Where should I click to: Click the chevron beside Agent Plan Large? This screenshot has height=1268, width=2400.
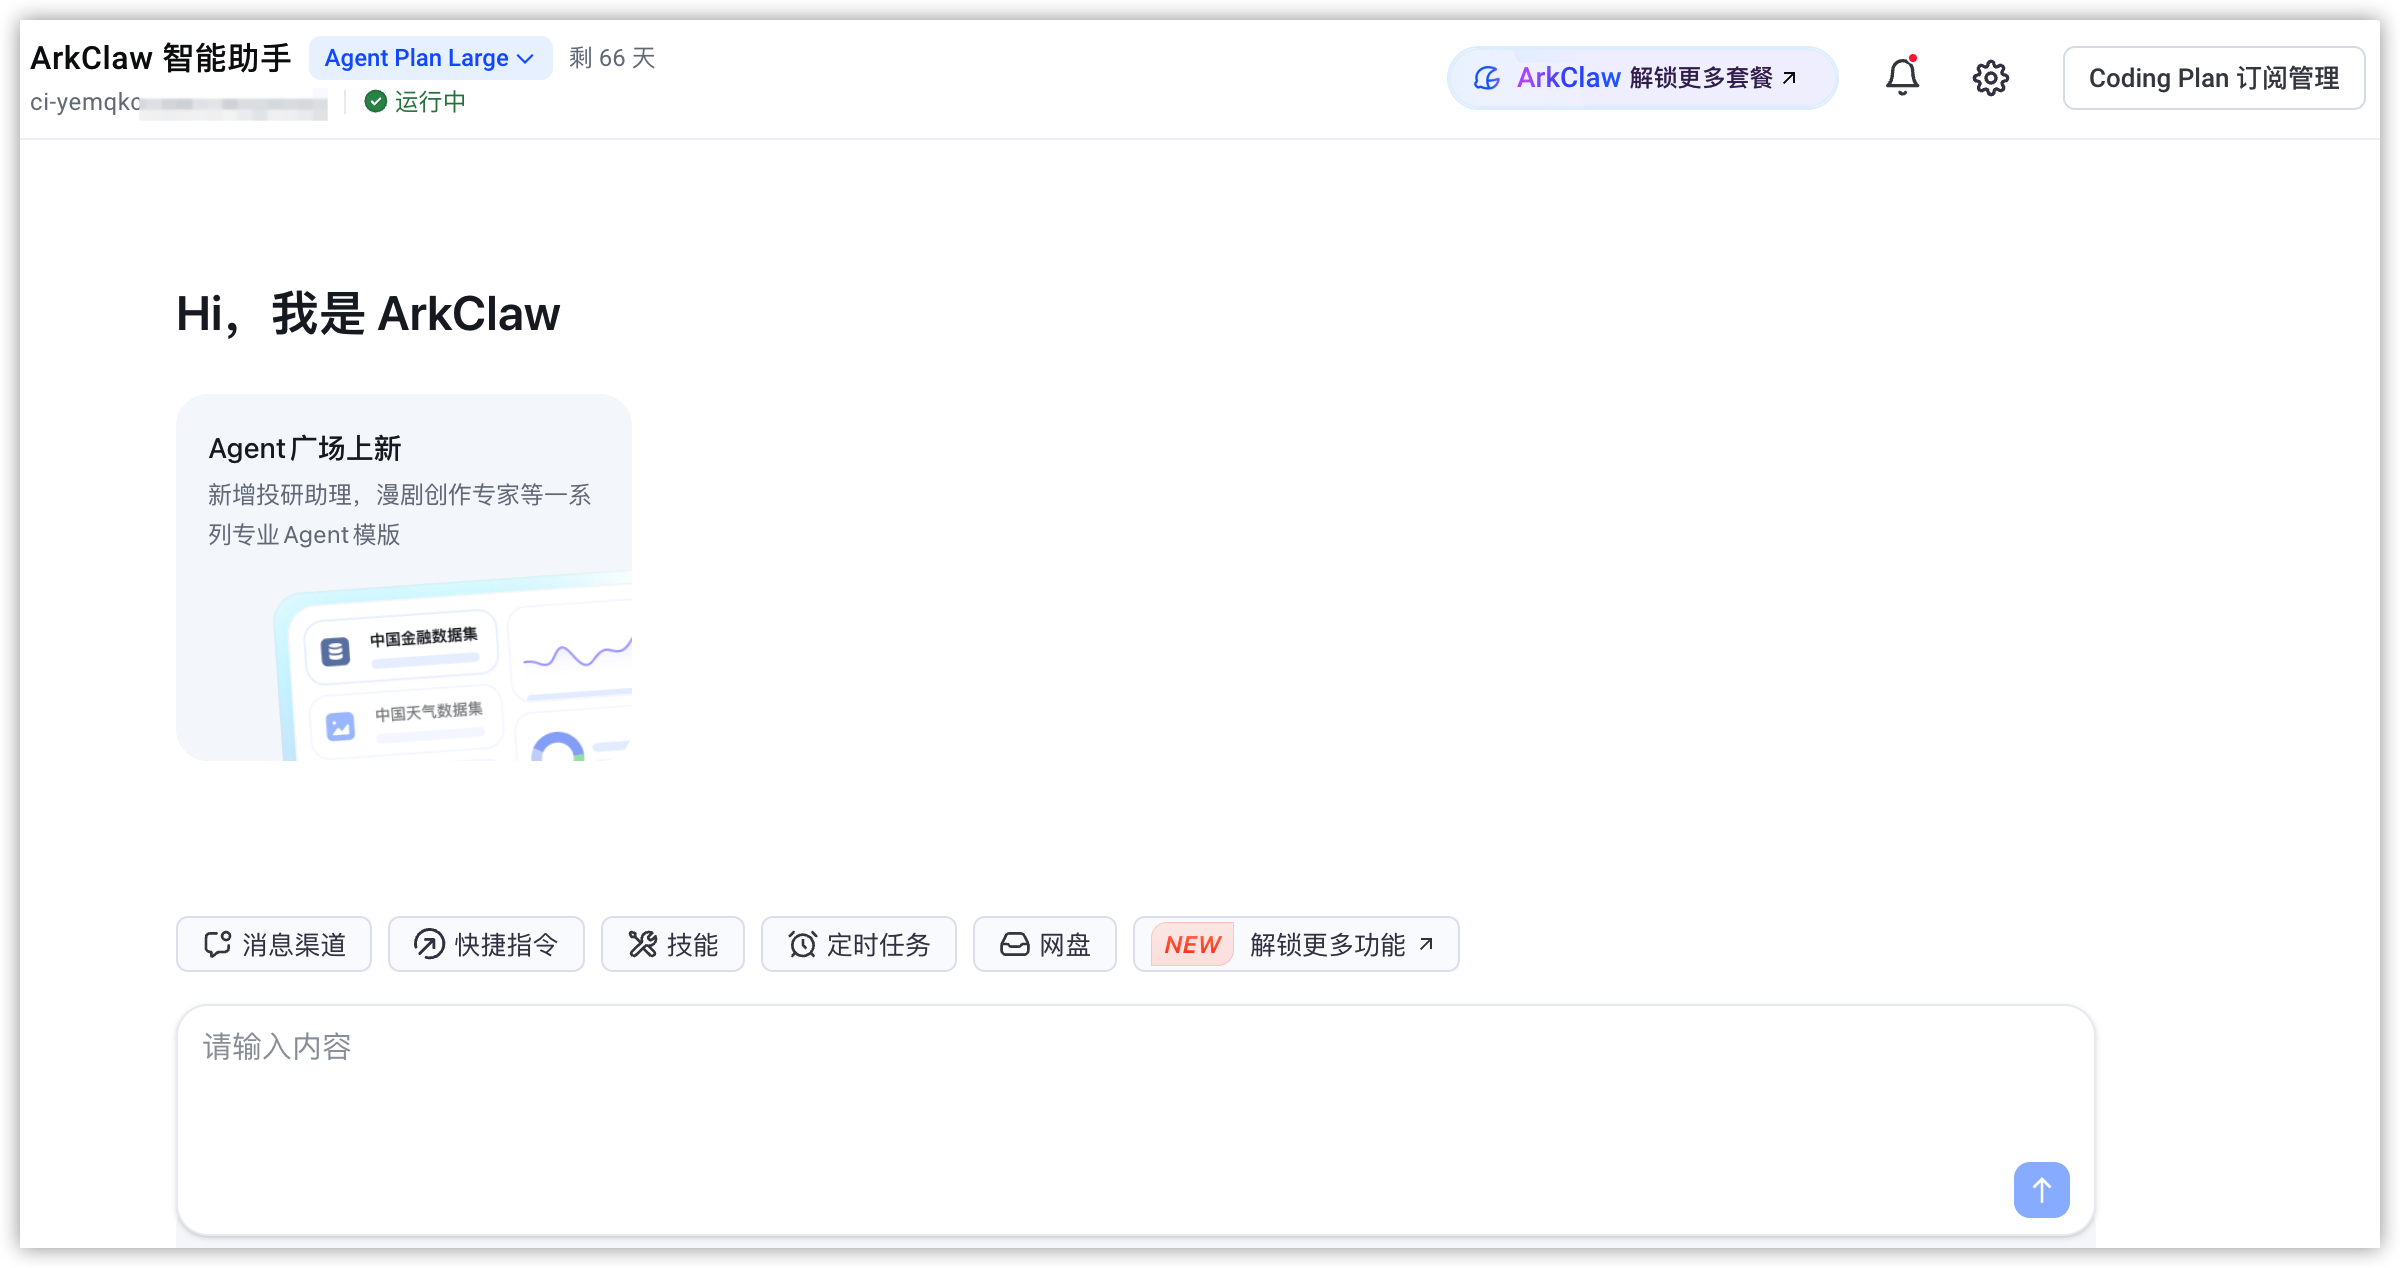(525, 59)
